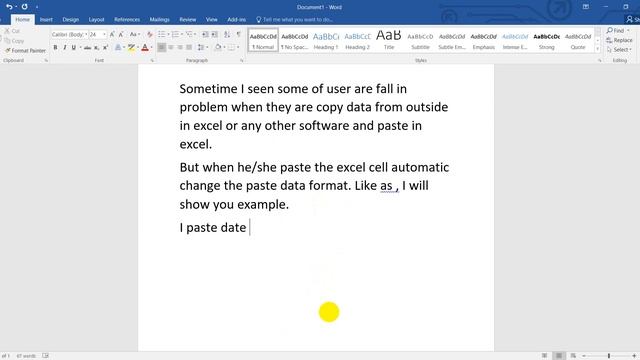Viewport: 640px width, 360px height.
Task: Open the Paragraph dialog launcher
Action: point(242,60)
